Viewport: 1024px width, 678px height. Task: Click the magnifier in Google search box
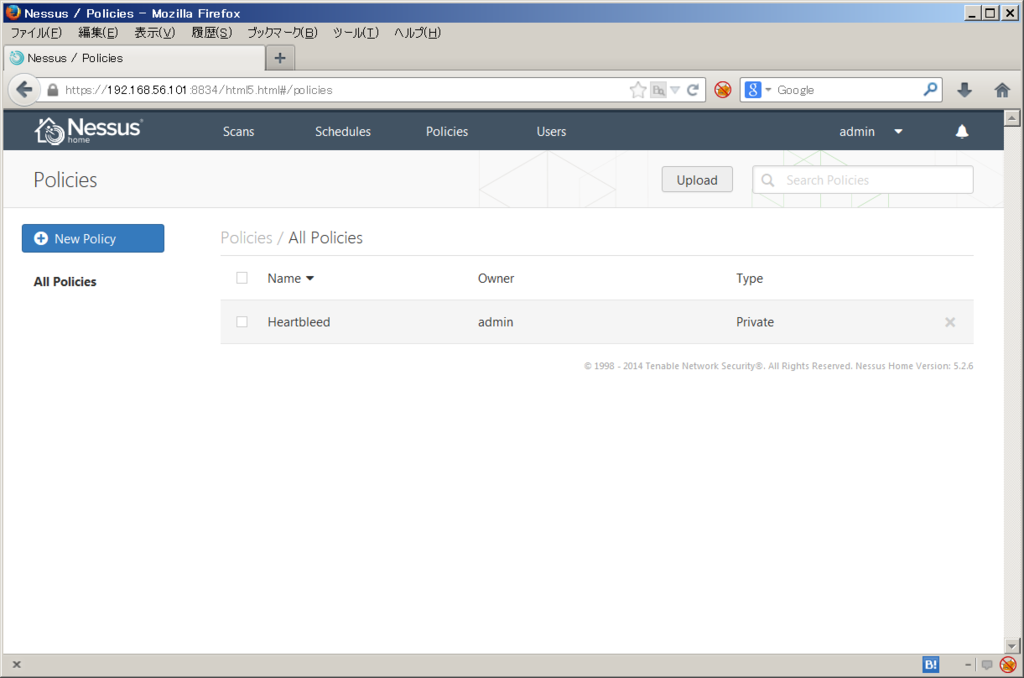[930, 89]
